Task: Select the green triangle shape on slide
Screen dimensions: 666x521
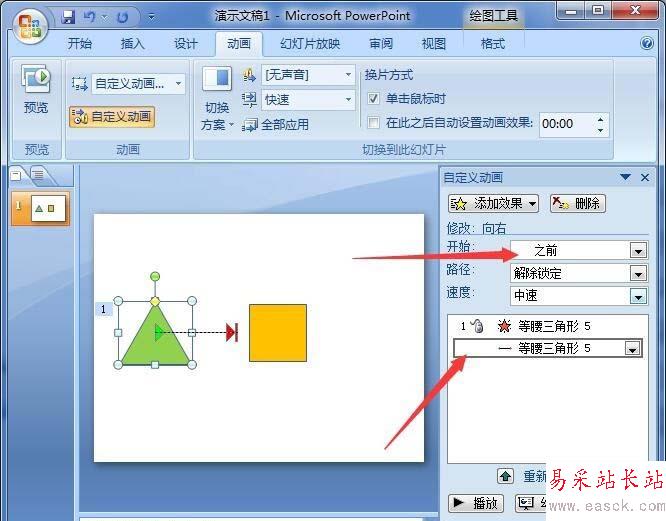Action: pyautogui.click(x=155, y=335)
